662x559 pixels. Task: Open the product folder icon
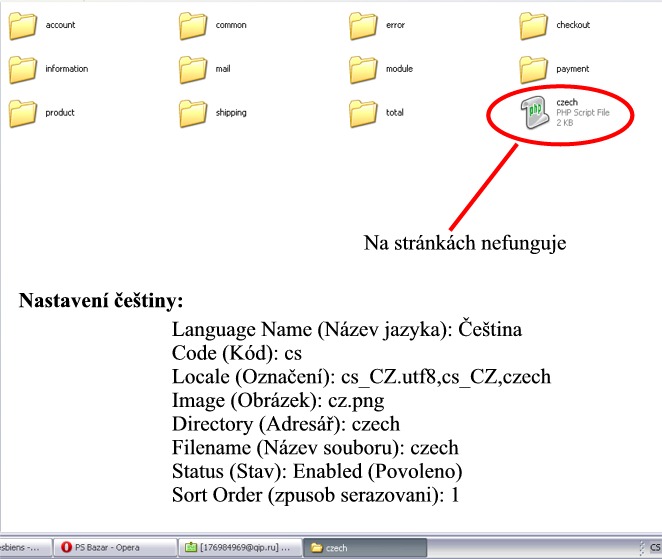coord(23,114)
